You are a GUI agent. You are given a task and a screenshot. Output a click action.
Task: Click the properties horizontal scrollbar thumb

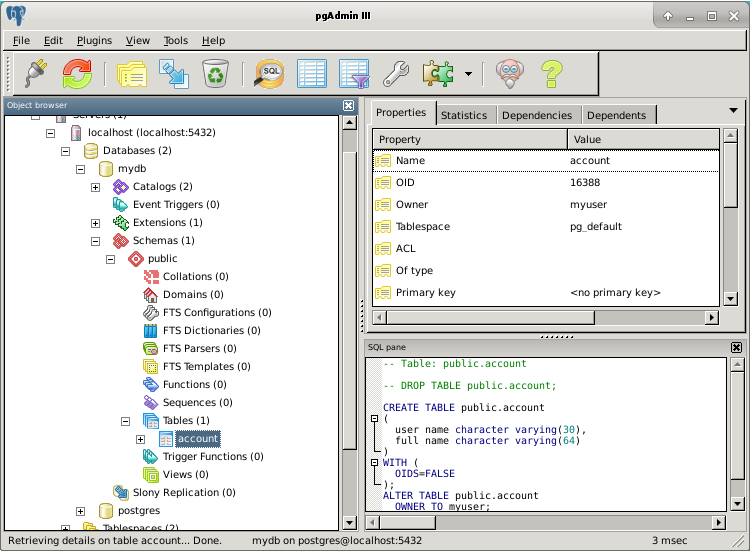tap(491, 318)
